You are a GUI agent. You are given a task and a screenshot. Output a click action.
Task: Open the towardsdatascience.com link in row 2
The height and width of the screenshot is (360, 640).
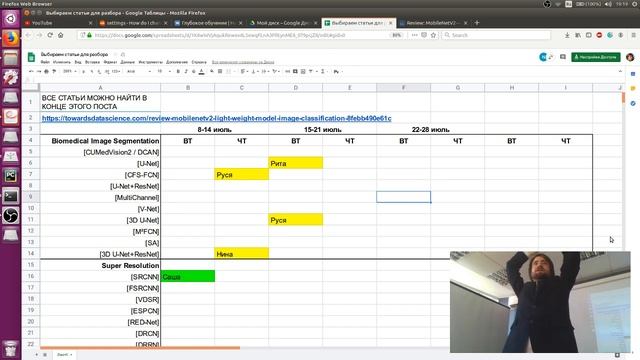pos(216,118)
